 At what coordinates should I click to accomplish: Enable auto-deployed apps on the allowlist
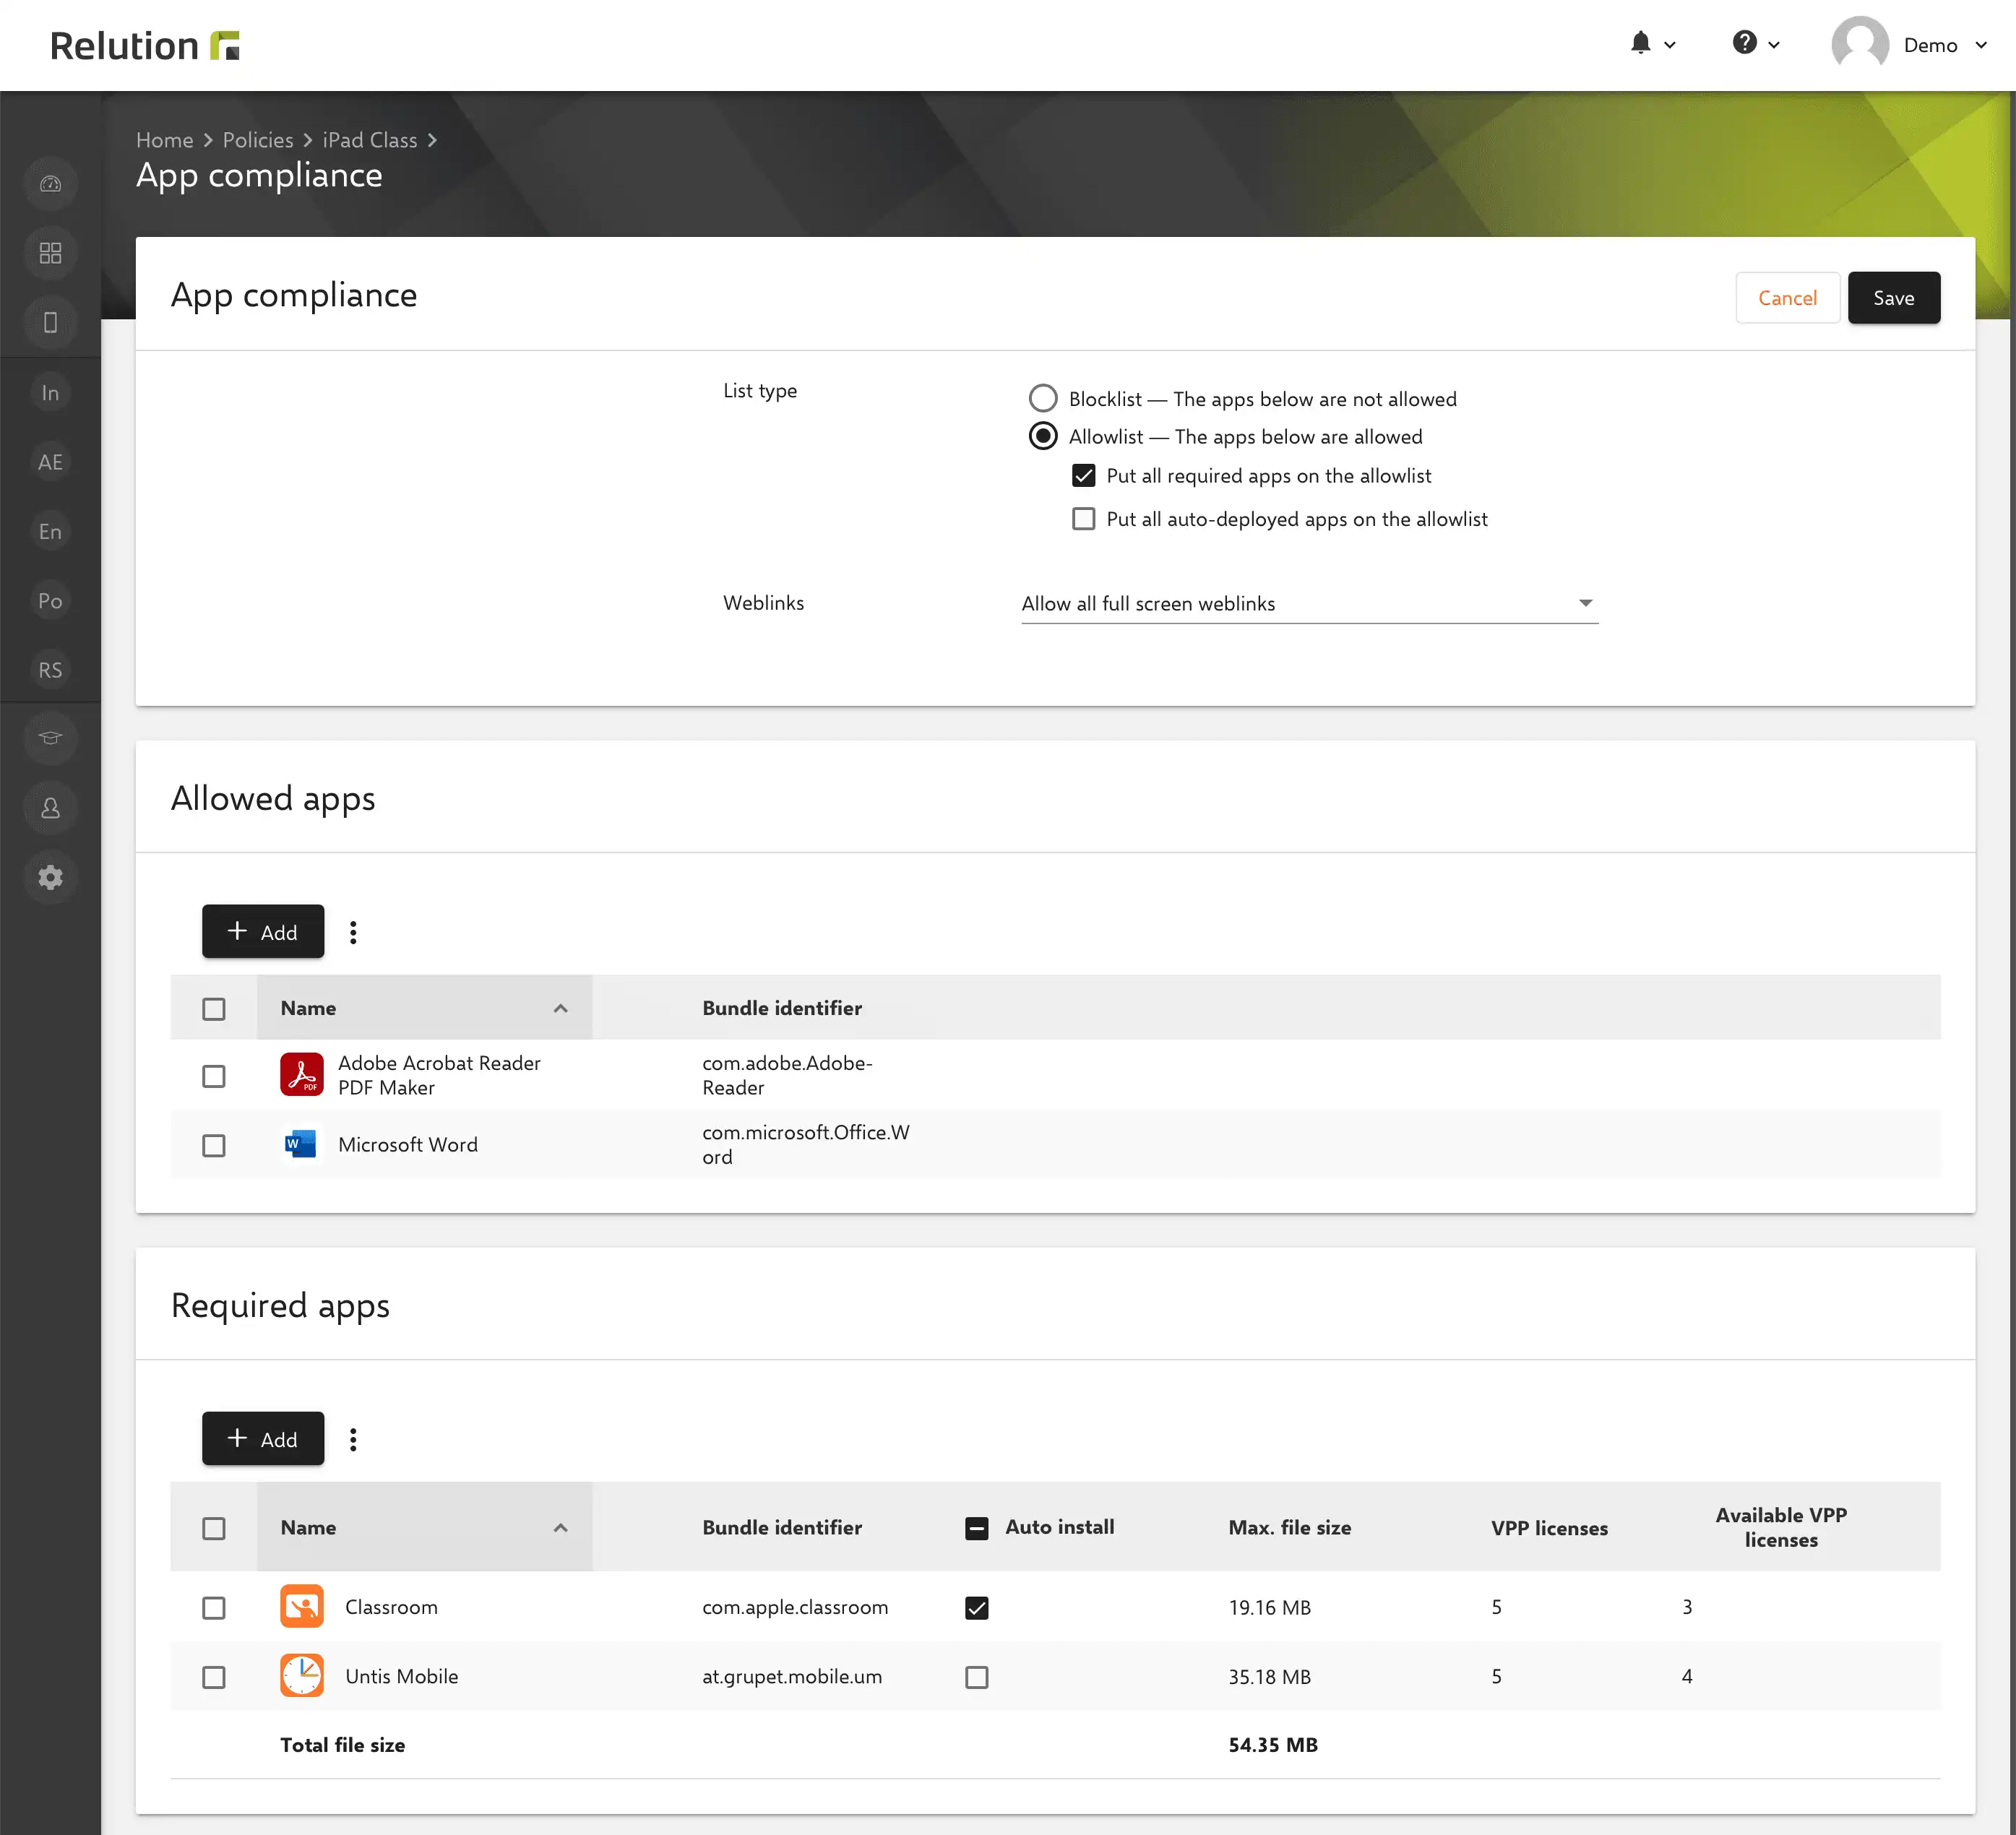(x=1083, y=519)
